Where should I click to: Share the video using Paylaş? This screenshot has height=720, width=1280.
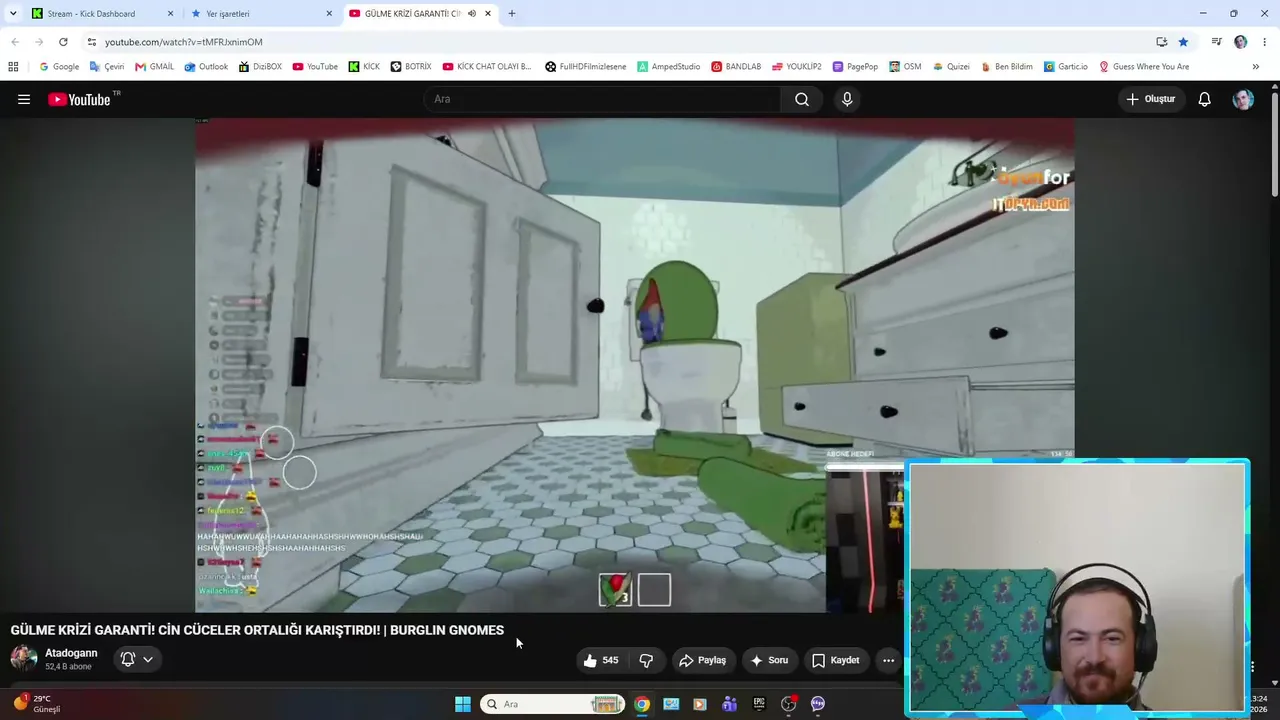702,660
